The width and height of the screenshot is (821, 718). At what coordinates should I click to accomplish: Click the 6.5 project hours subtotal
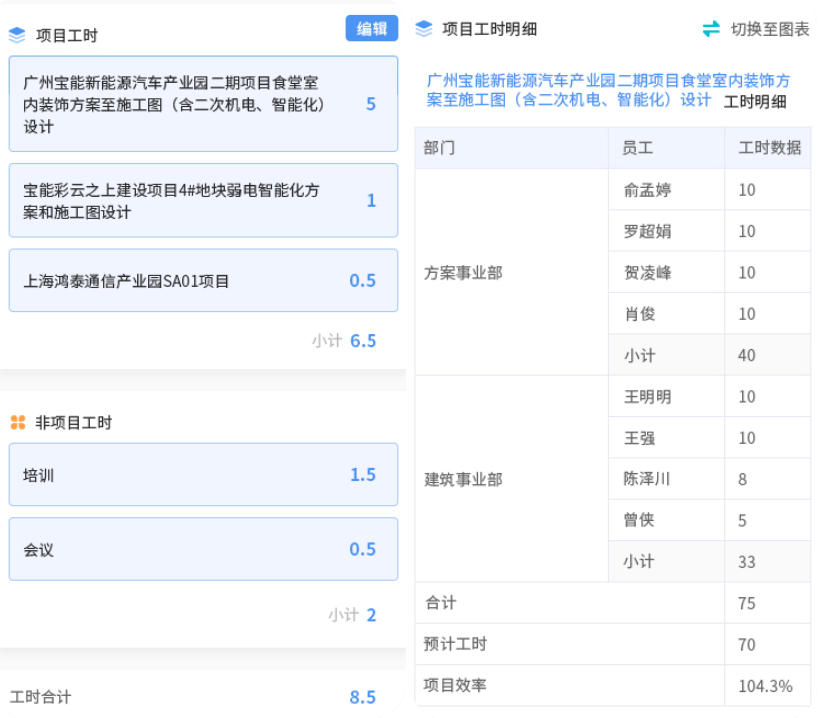pos(363,341)
